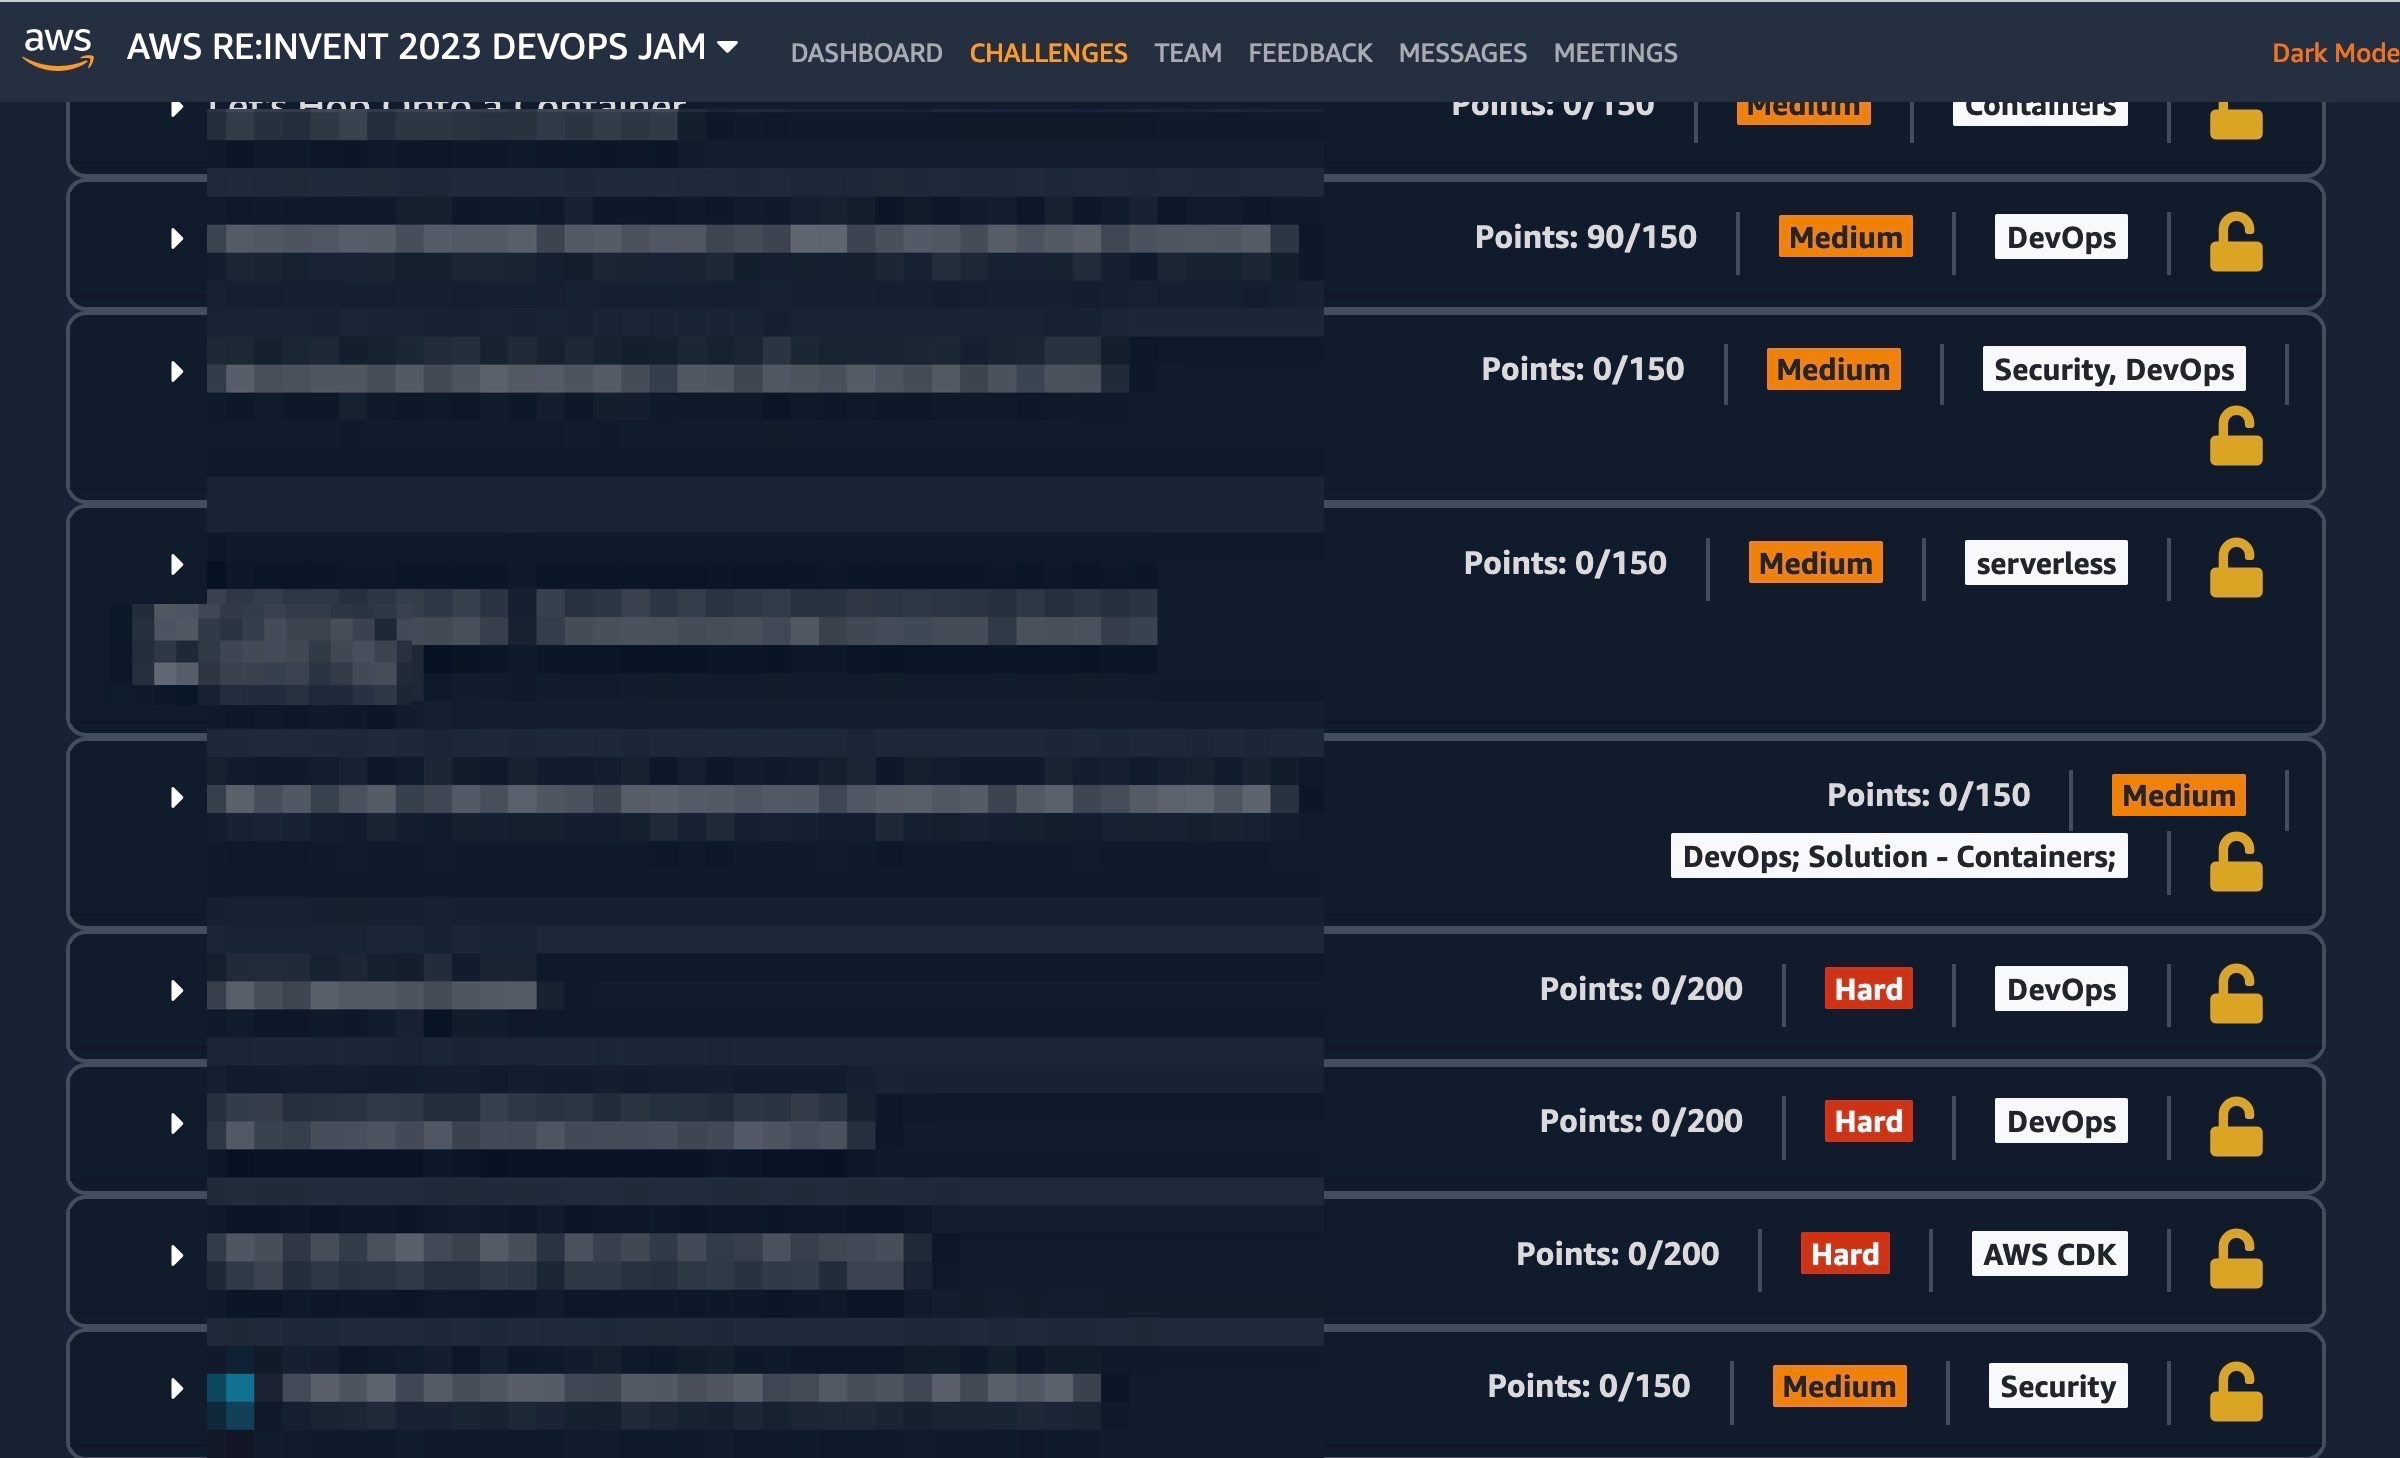
Task: Click the Points: 90/150 text
Action: (1585, 237)
